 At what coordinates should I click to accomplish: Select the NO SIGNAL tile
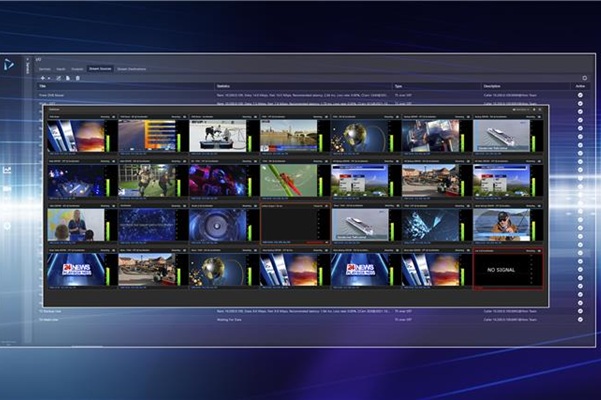pyautogui.click(x=508, y=270)
